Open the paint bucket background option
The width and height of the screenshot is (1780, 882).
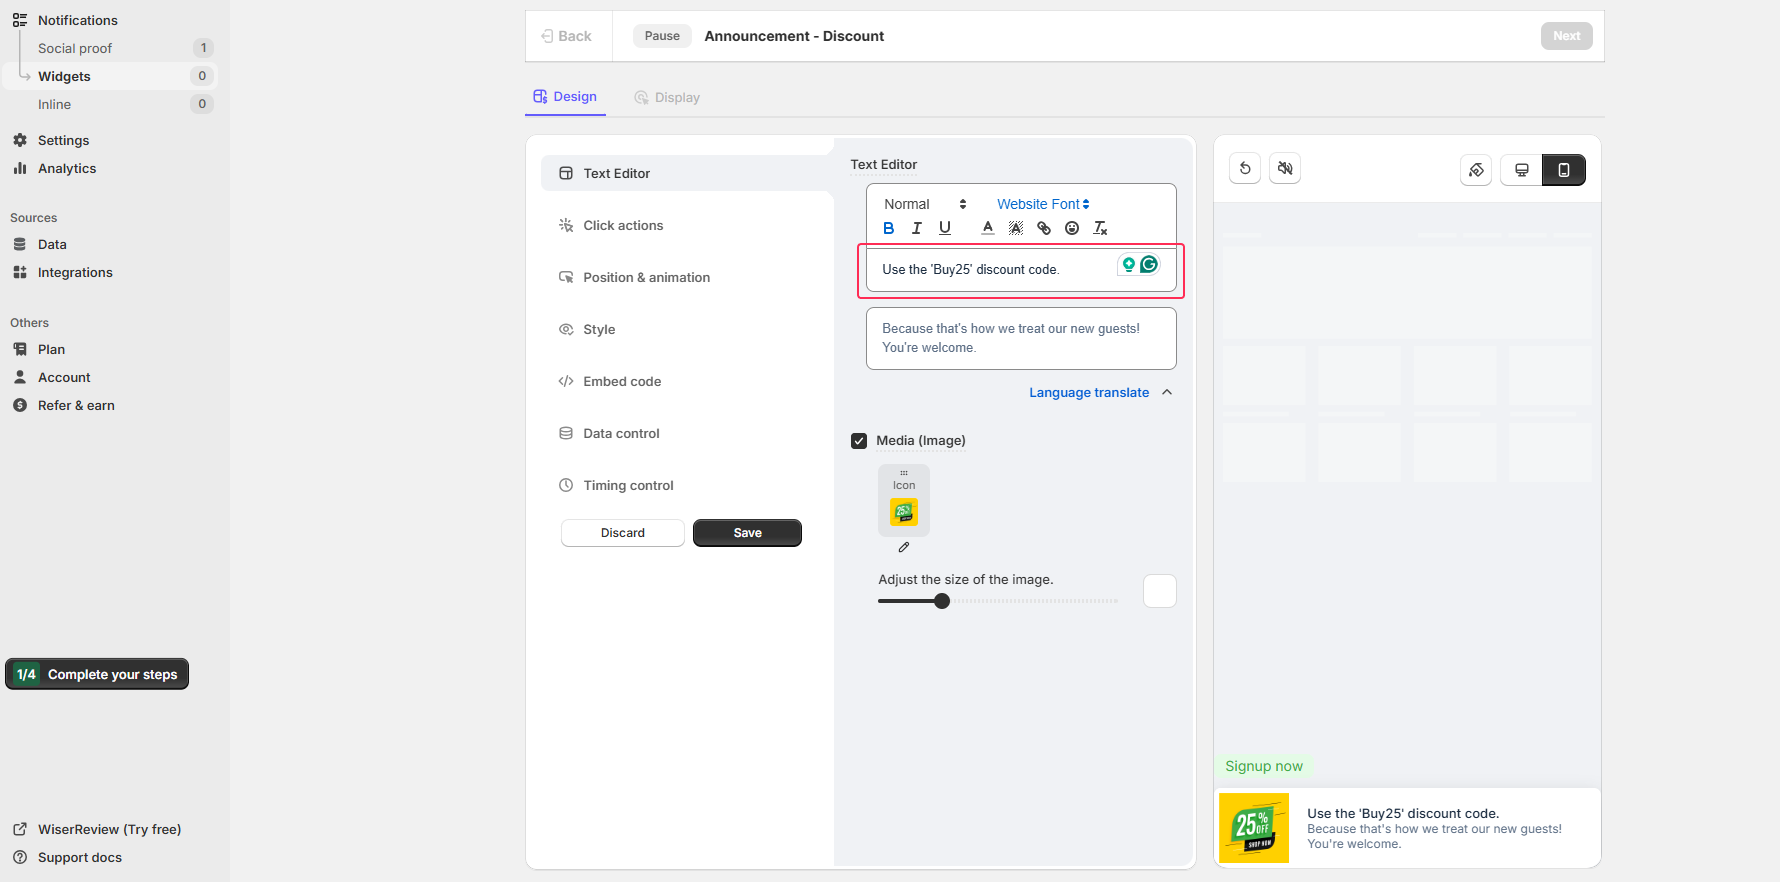[x=1476, y=170]
